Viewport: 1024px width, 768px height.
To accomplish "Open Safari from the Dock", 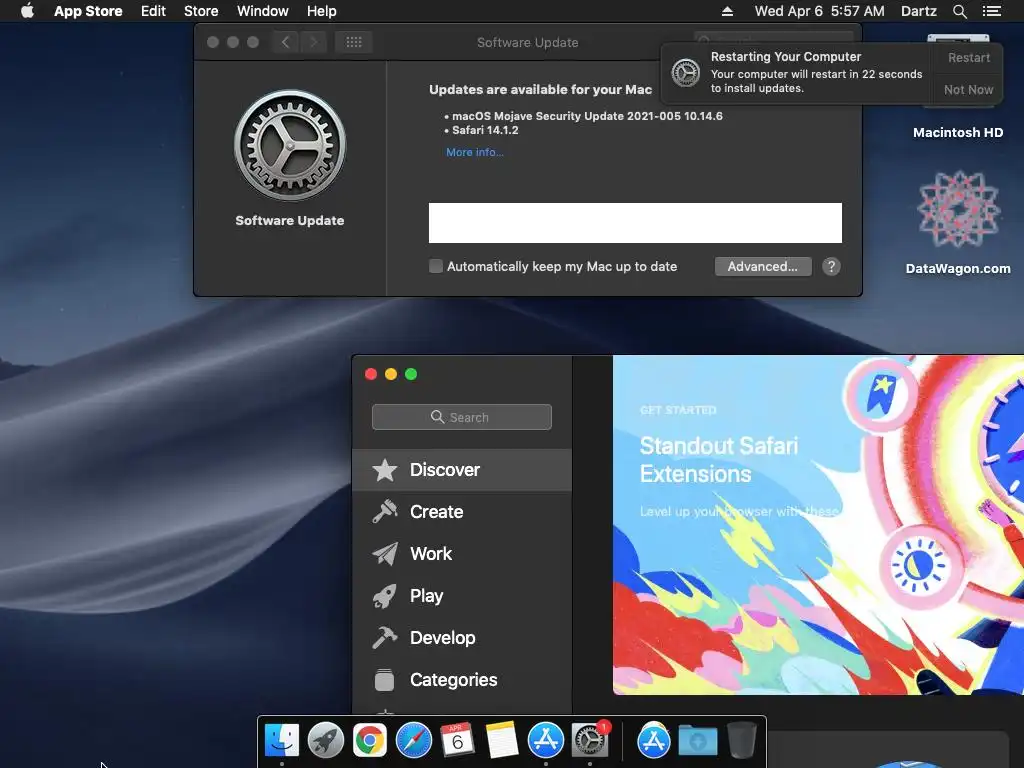I will (x=413, y=741).
